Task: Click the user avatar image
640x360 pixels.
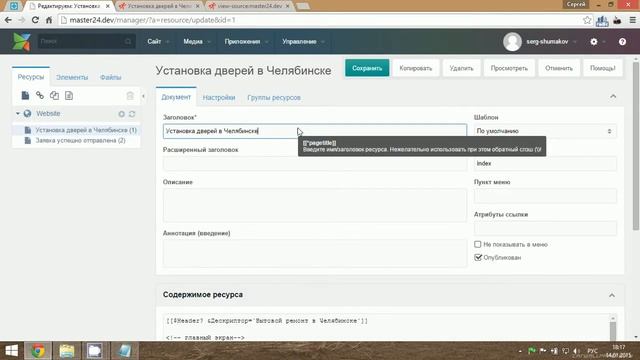Action: (x=512, y=42)
